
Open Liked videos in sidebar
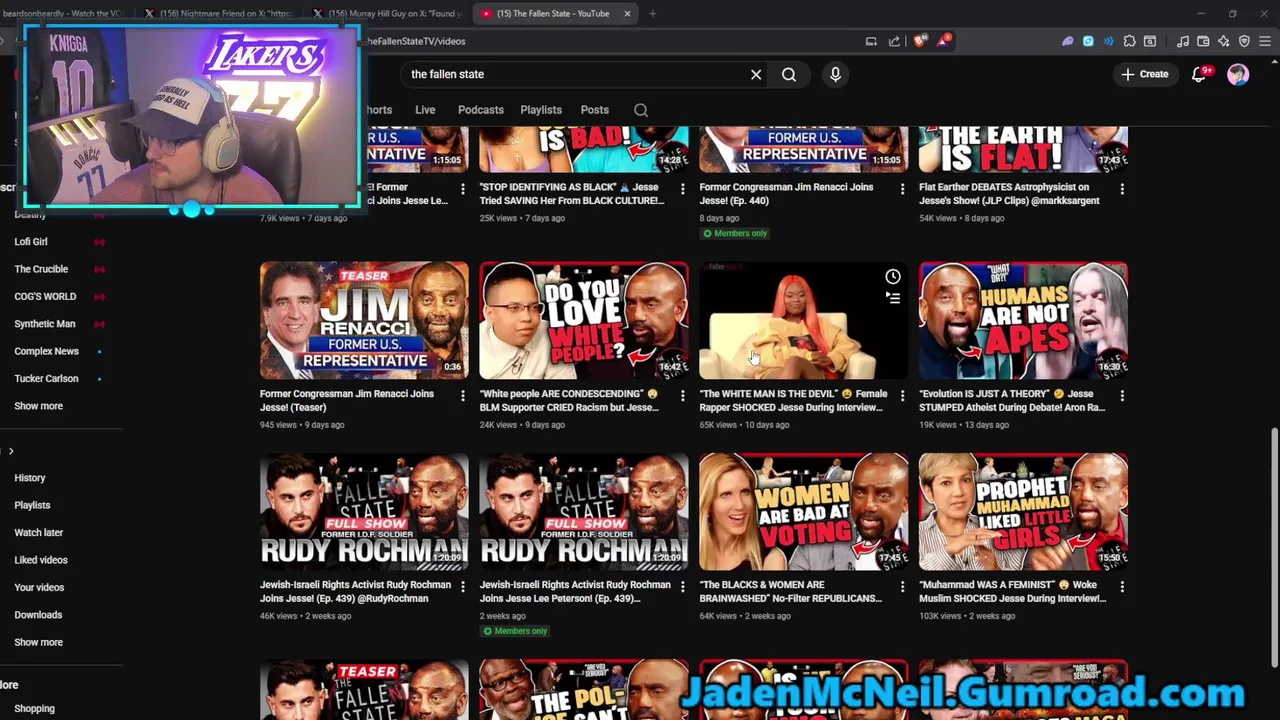[x=41, y=560]
